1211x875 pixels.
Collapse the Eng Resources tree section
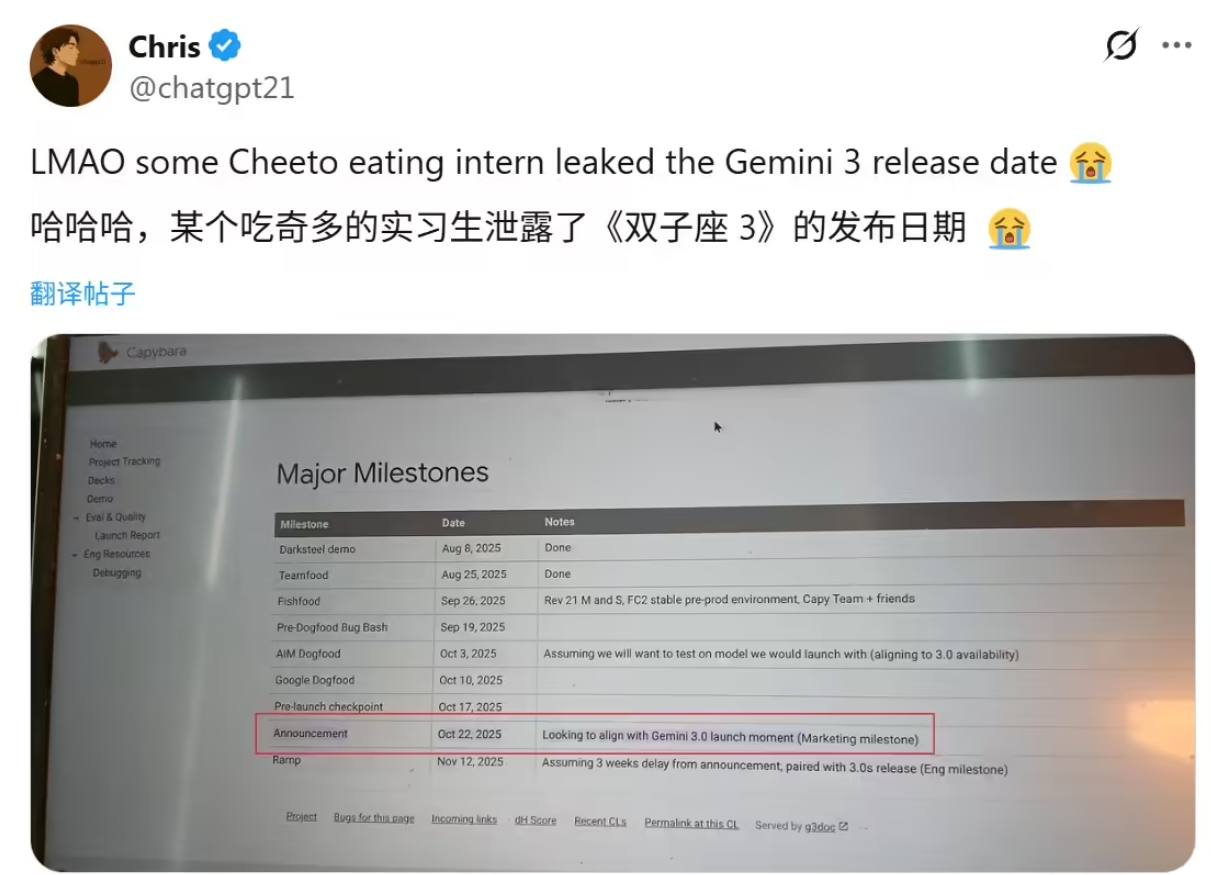[x=73, y=555]
